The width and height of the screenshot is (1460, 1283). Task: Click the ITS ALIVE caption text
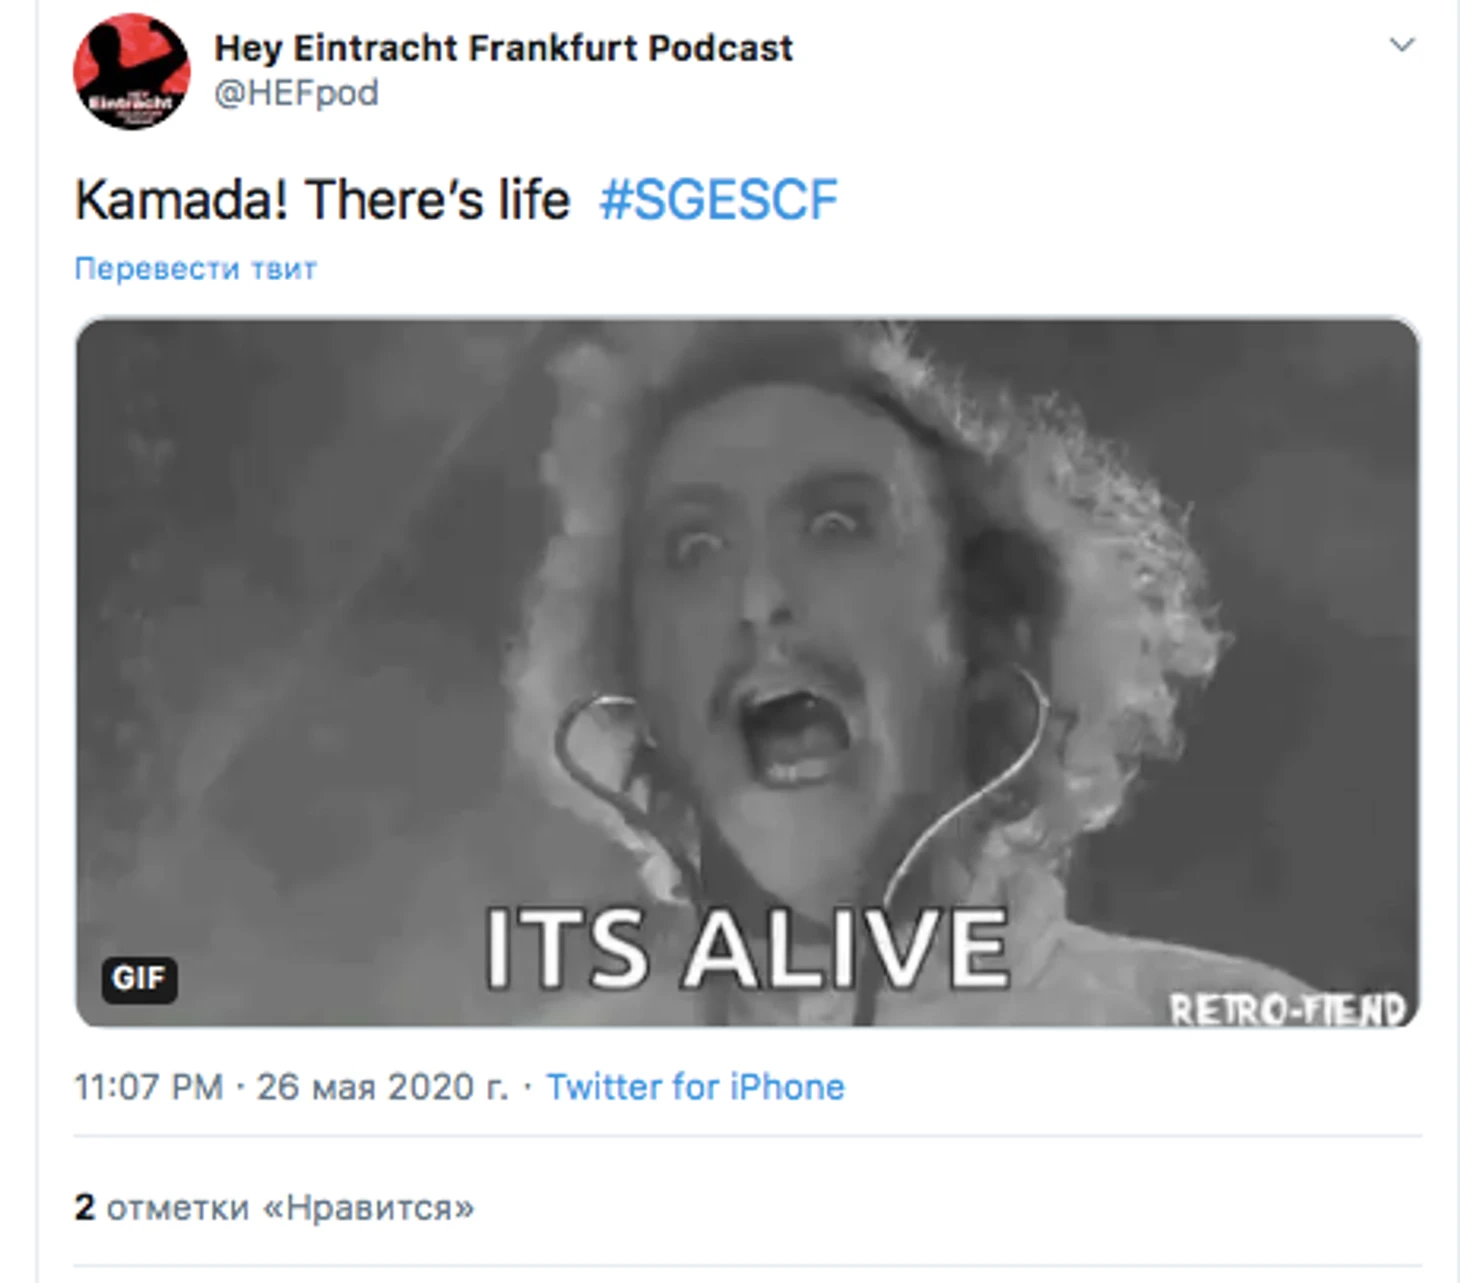(x=747, y=948)
